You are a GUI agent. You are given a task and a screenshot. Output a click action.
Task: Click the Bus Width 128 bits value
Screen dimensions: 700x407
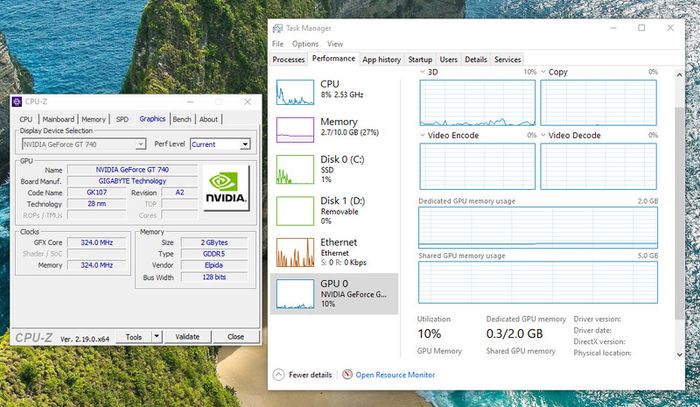click(214, 277)
